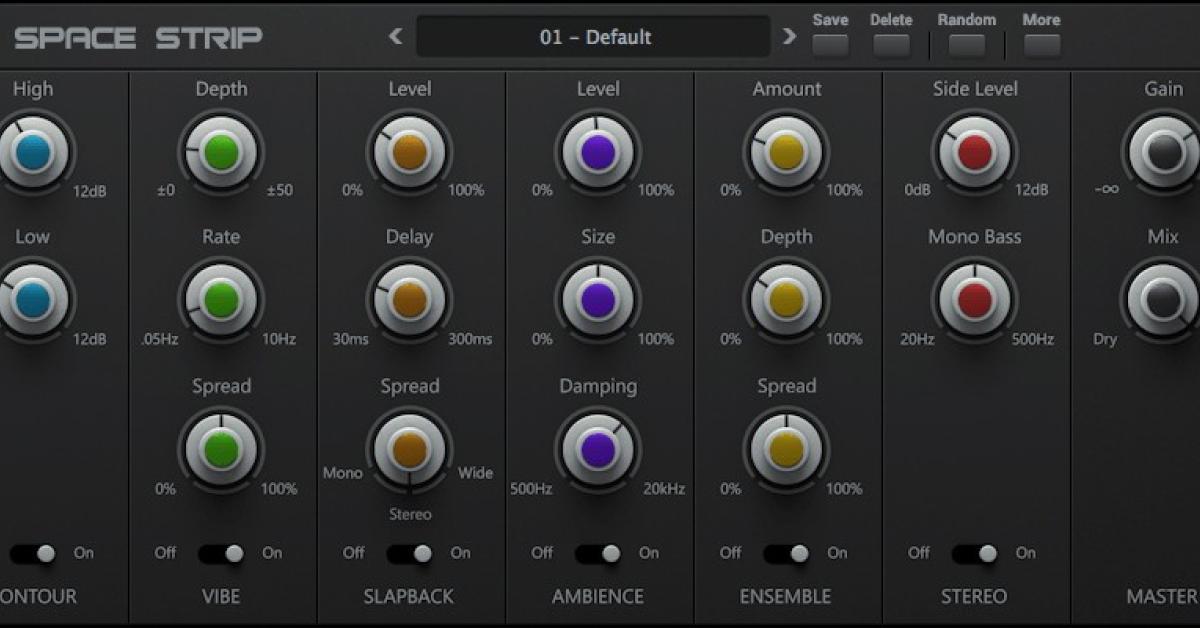Screen dimensions: 1200x628
Task: Click the Vibe Rate knob
Action: (x=221, y=300)
